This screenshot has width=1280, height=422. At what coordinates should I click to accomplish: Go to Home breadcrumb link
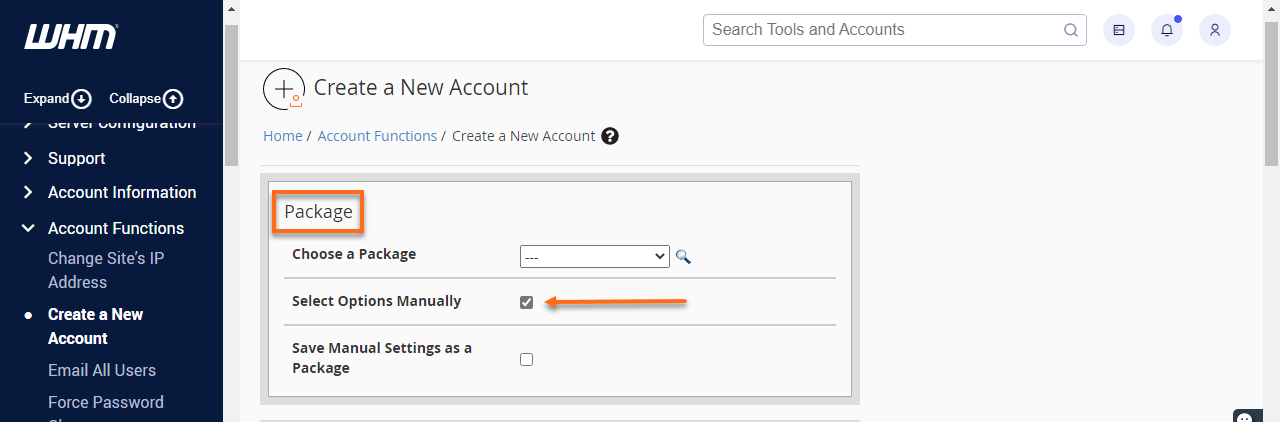point(283,136)
